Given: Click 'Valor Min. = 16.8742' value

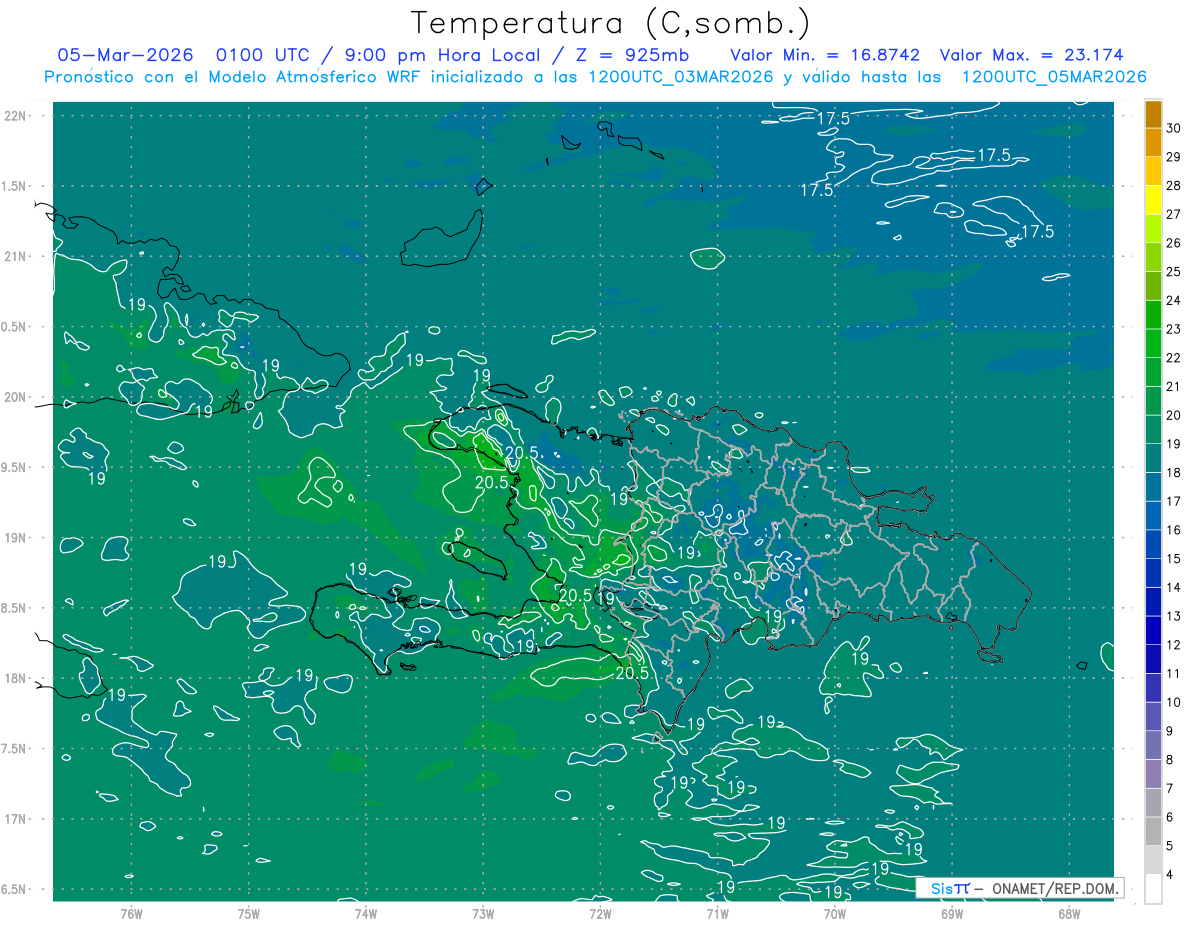Looking at the screenshot, I should point(825,55).
